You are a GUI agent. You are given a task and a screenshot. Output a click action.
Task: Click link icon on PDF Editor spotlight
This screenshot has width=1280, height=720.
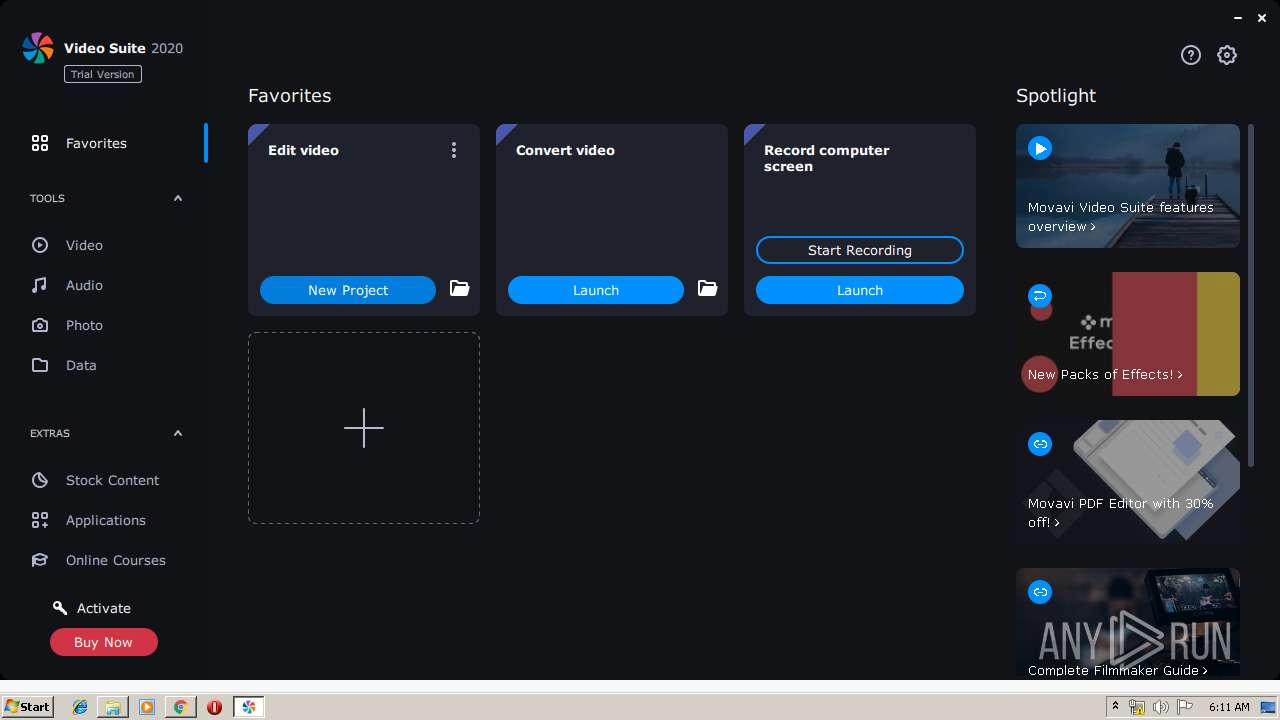point(1040,444)
